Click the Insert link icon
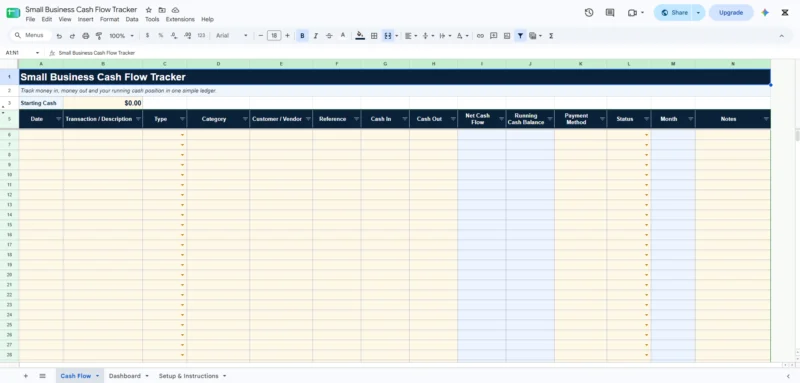 tap(480, 36)
